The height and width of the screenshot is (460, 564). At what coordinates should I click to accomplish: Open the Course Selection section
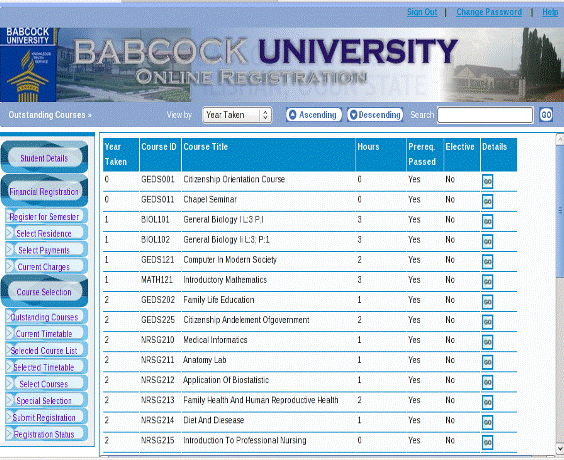click(44, 292)
